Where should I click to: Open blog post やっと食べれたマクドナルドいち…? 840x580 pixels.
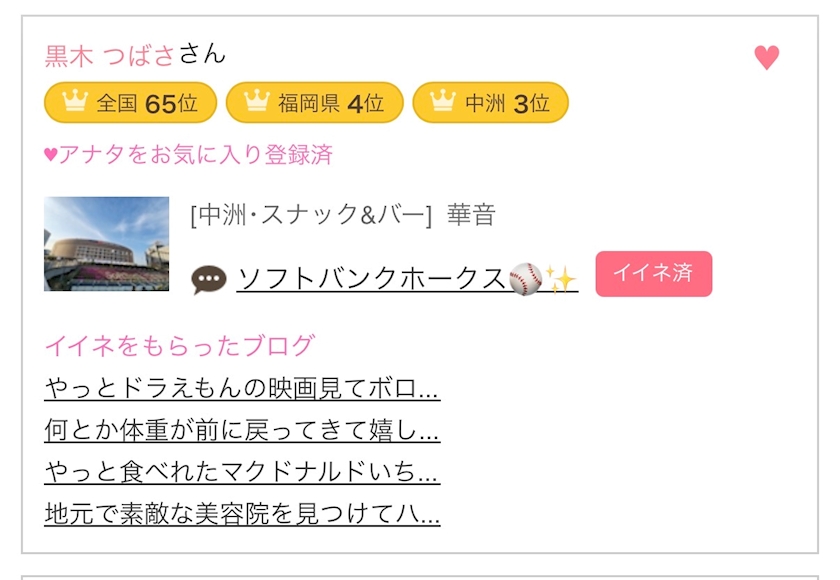[x=242, y=472]
